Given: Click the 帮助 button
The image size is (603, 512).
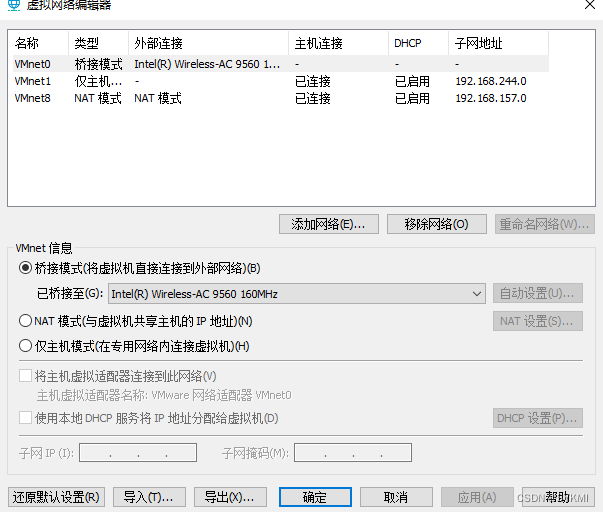Looking at the screenshot, I should [x=558, y=497].
